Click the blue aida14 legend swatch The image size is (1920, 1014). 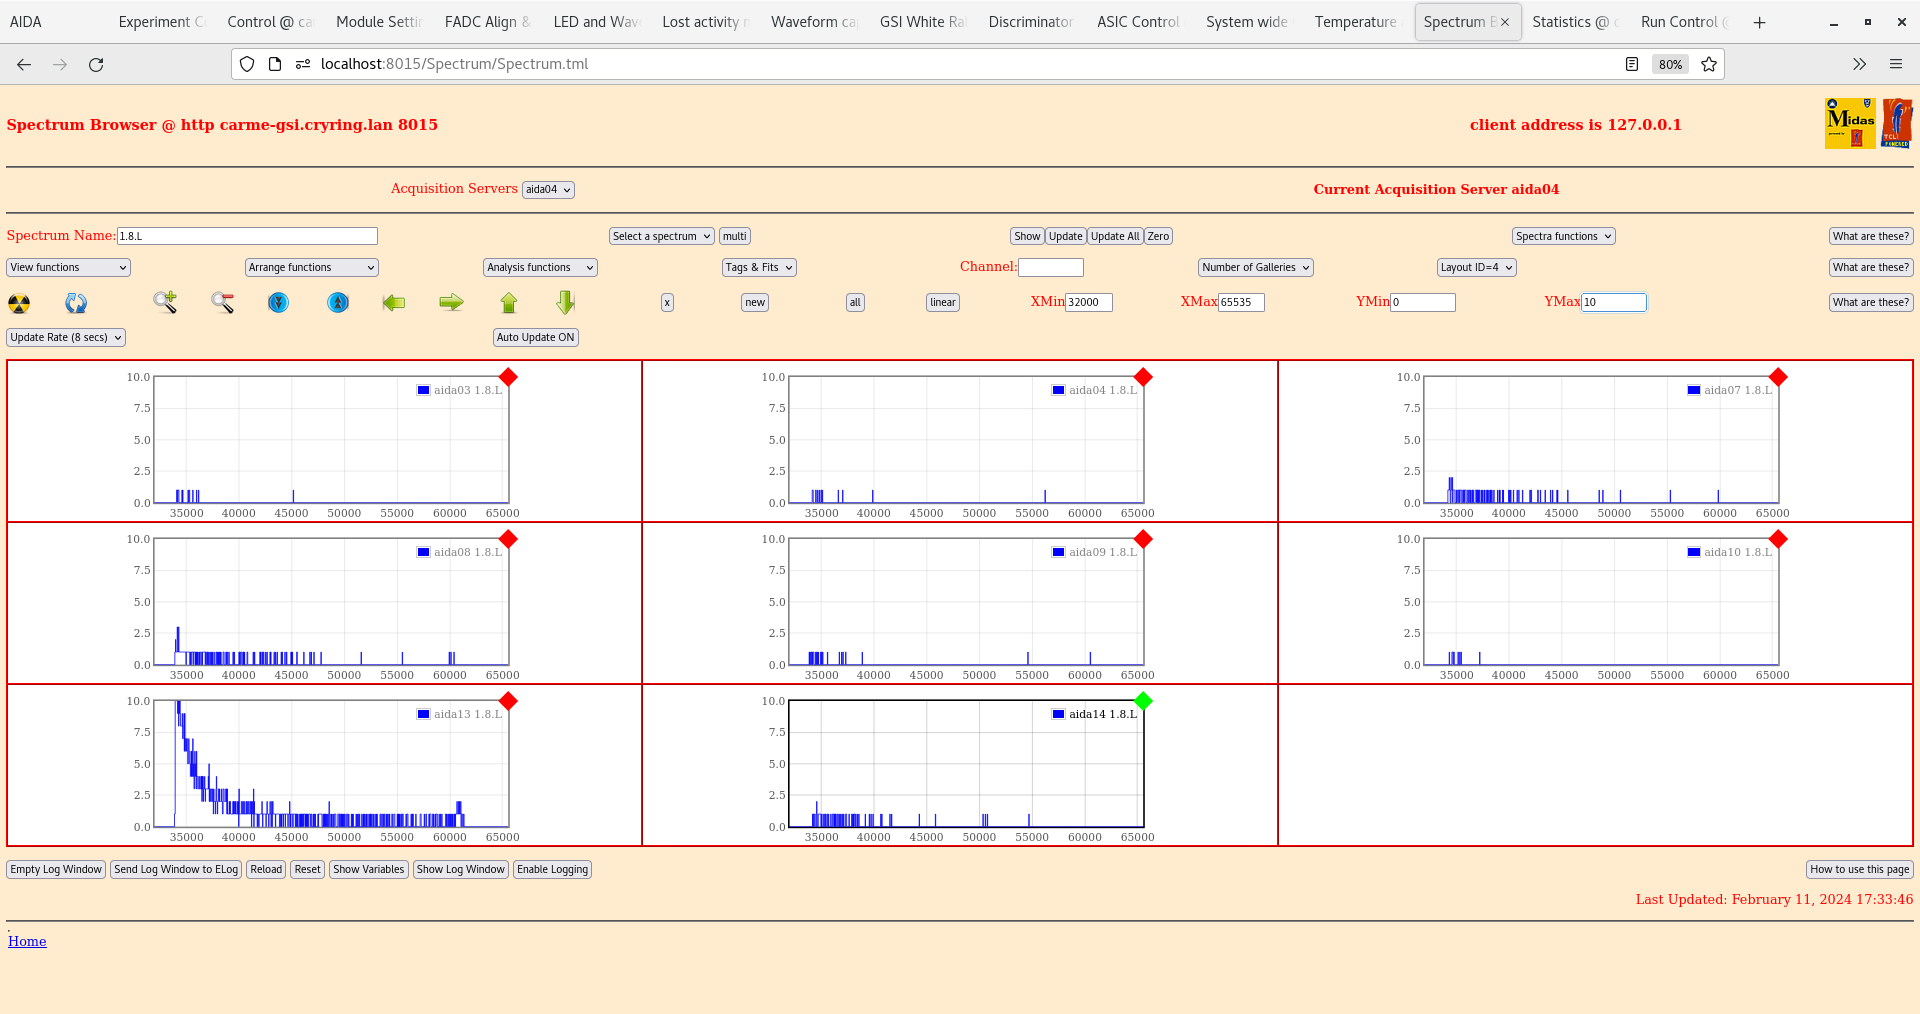(1058, 714)
